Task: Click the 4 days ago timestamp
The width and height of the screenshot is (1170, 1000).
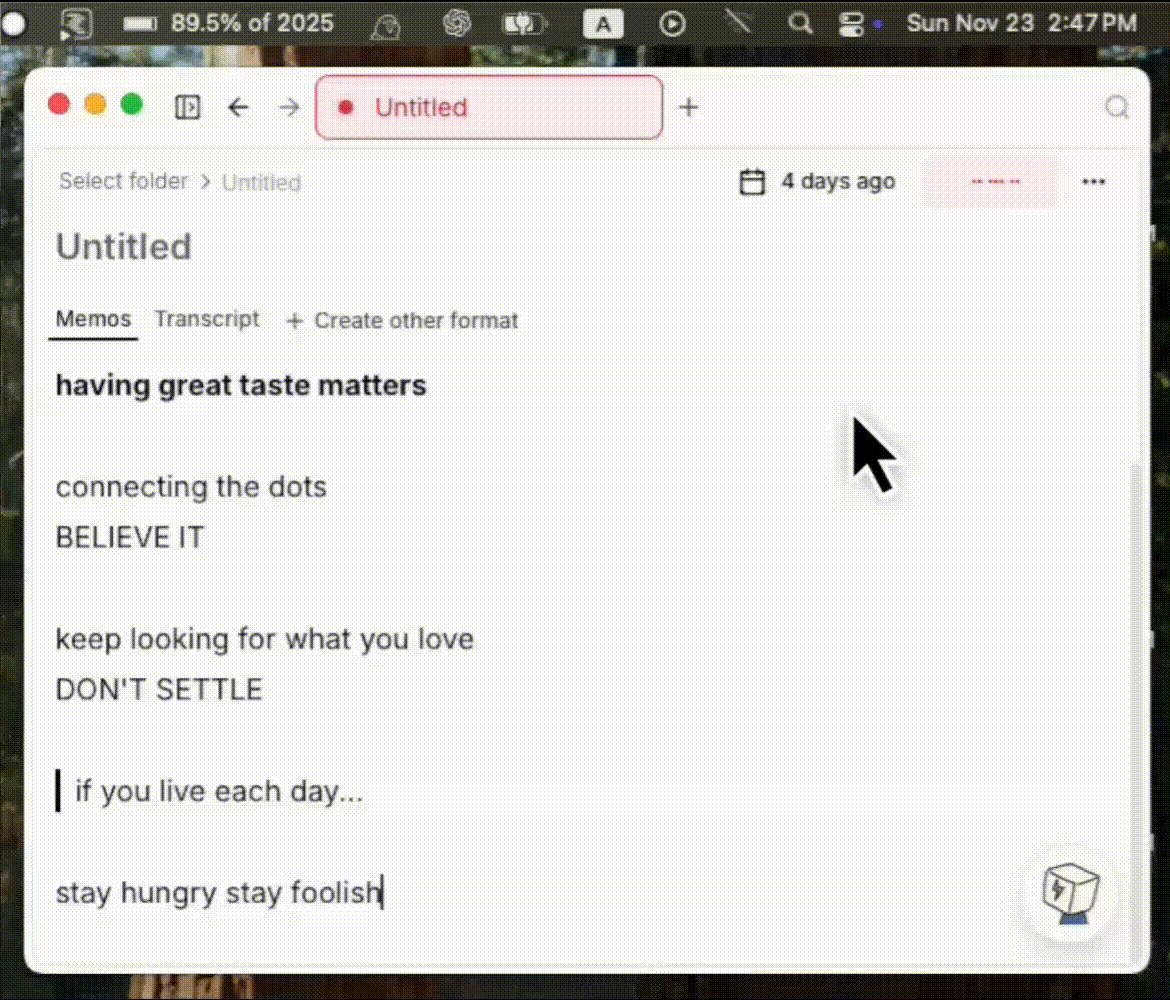Action: pos(838,181)
